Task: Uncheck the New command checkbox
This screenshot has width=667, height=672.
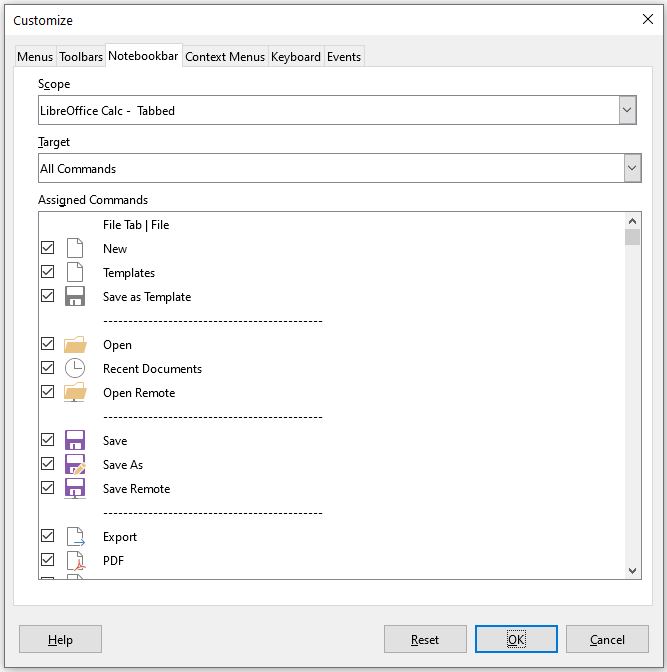Action: pyautogui.click(x=48, y=248)
